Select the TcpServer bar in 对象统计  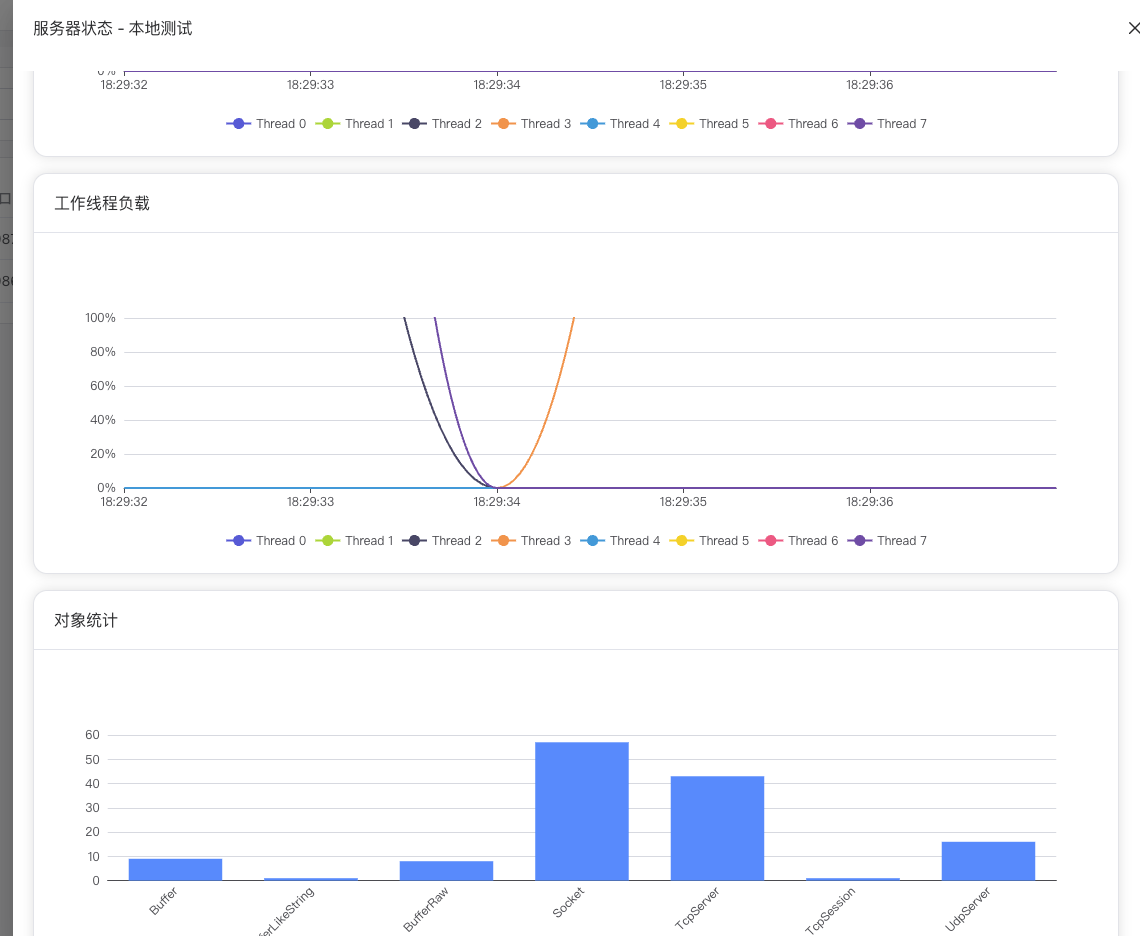coord(717,828)
